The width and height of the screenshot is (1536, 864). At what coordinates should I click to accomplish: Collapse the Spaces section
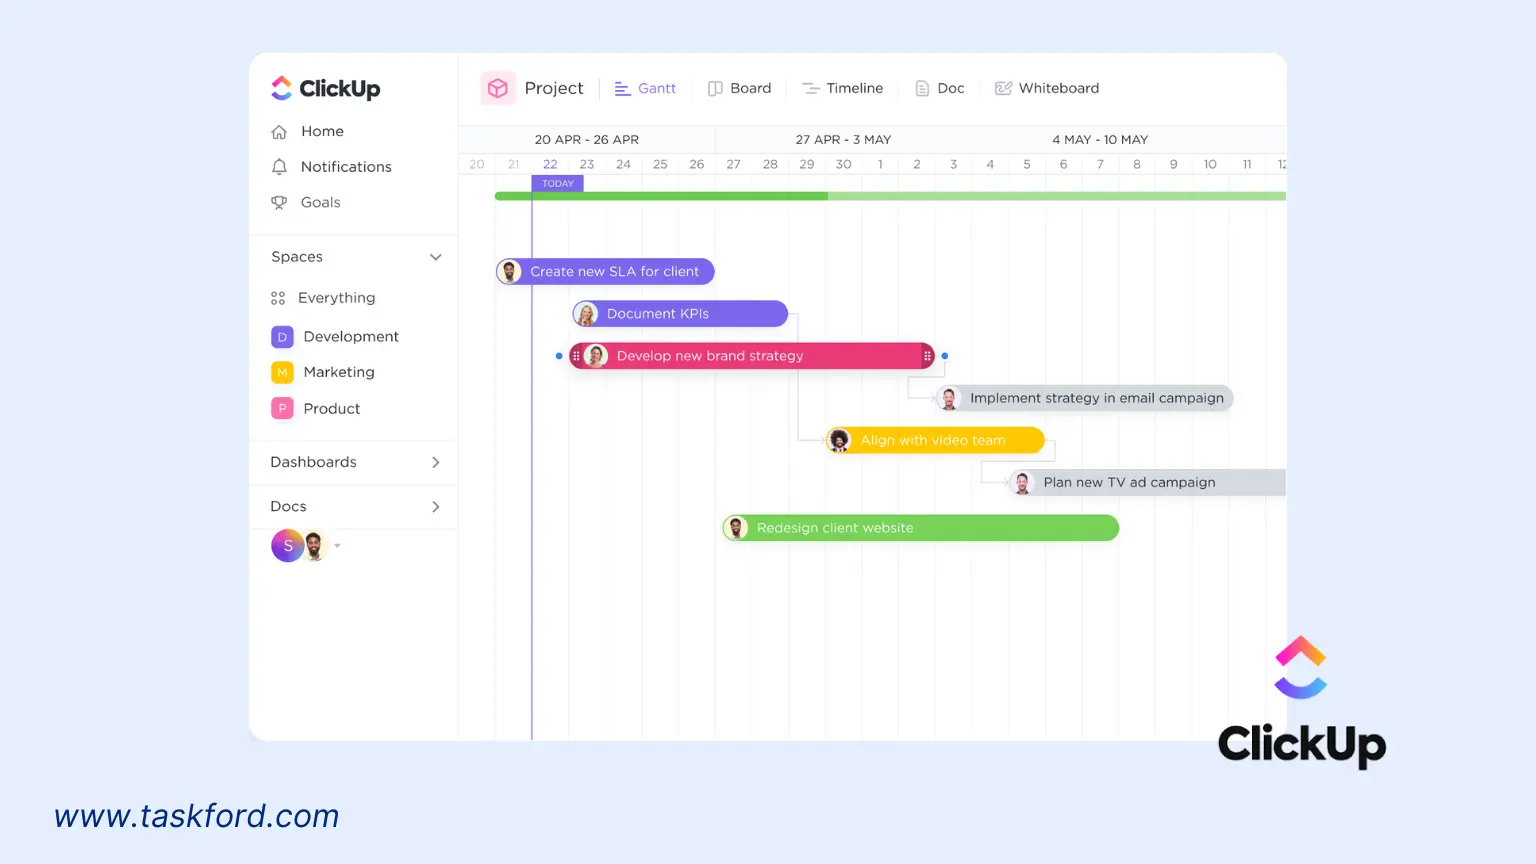tap(436, 257)
